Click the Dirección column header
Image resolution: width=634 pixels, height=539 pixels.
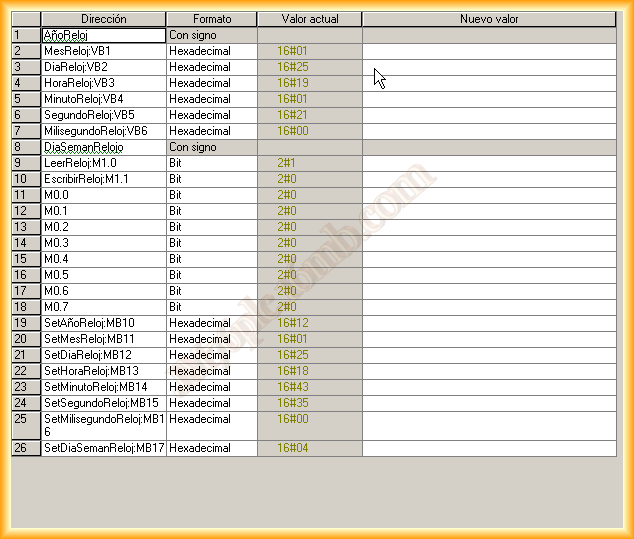coord(103,19)
